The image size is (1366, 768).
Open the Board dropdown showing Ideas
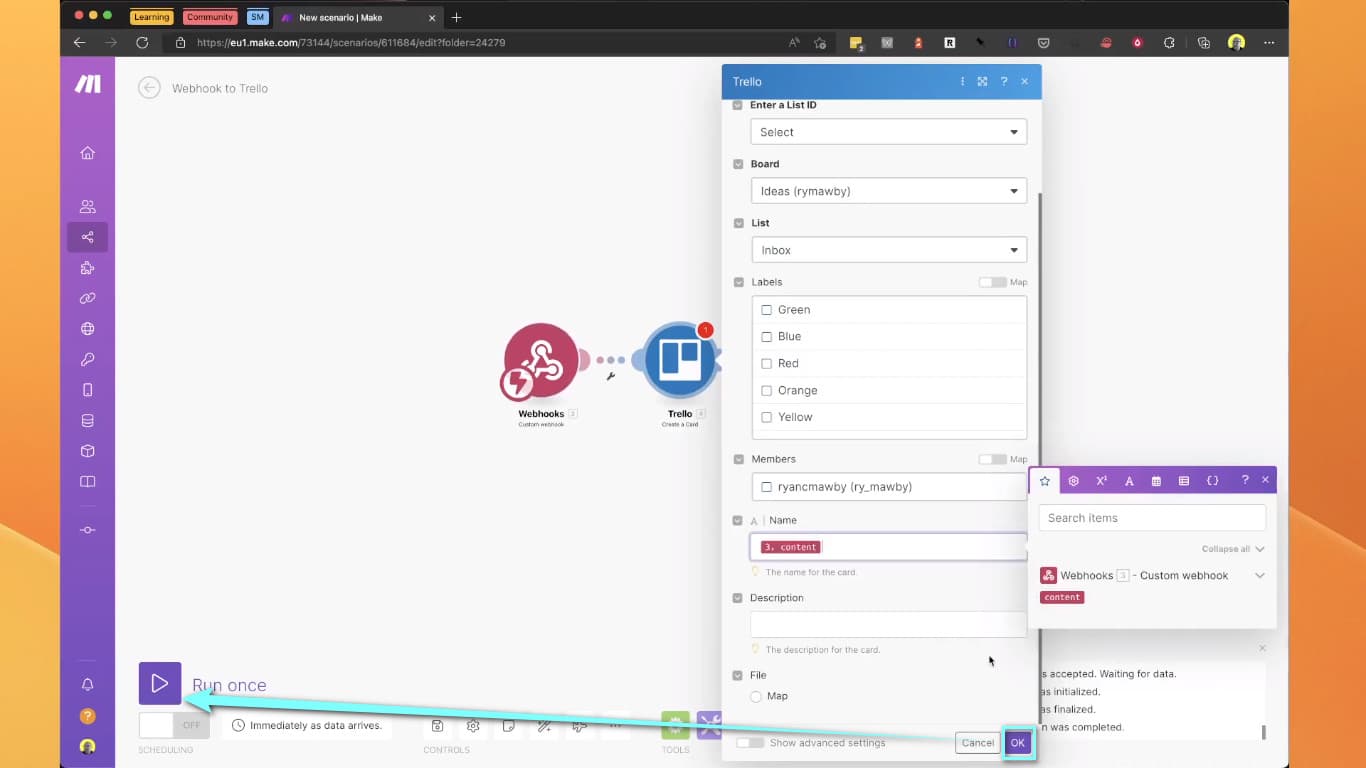[888, 191]
